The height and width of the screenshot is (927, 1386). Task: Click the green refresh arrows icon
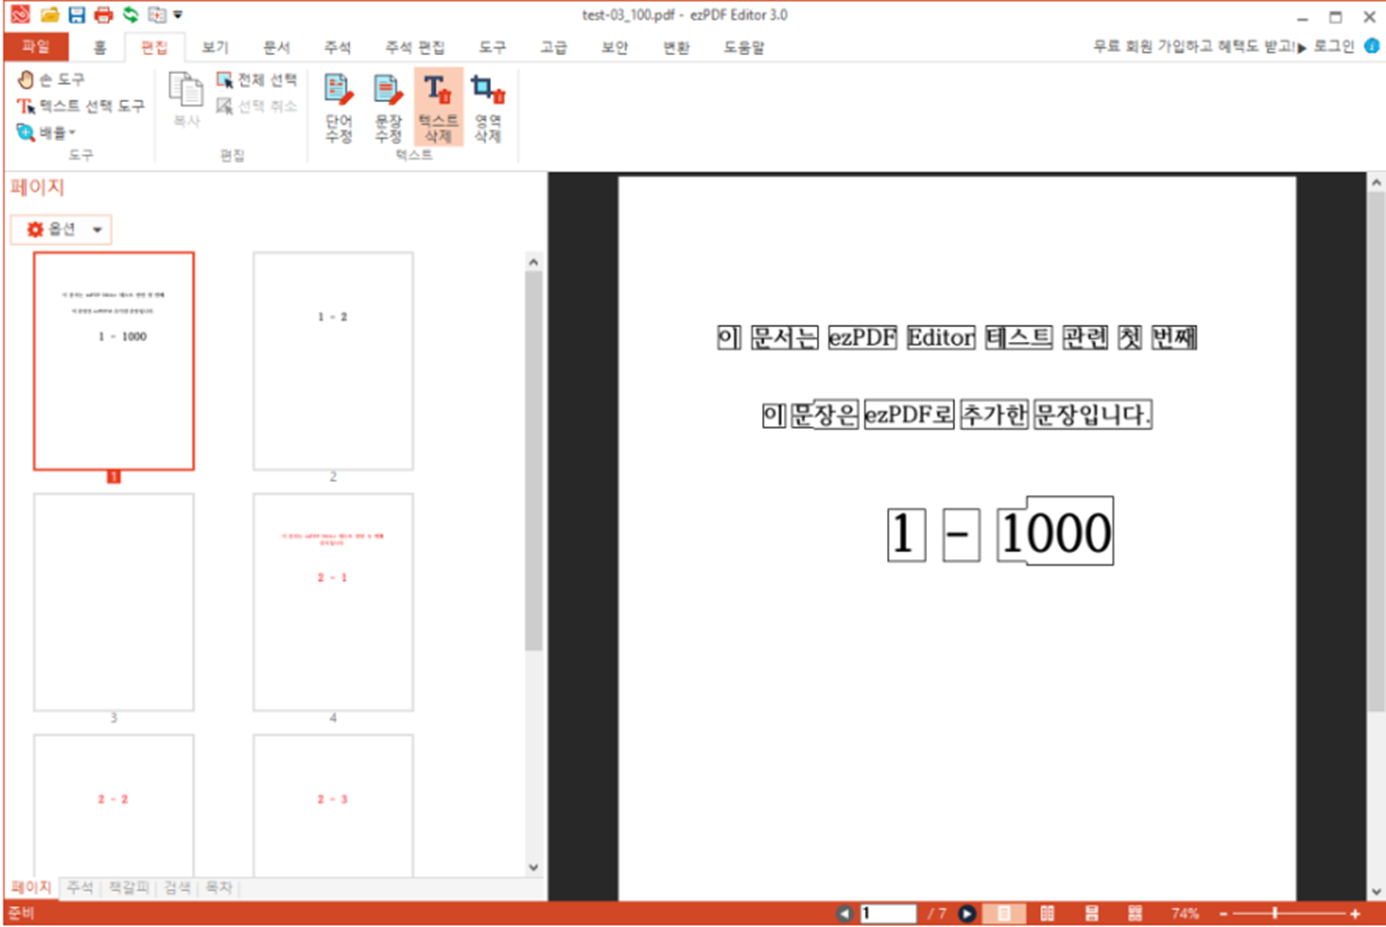130,15
